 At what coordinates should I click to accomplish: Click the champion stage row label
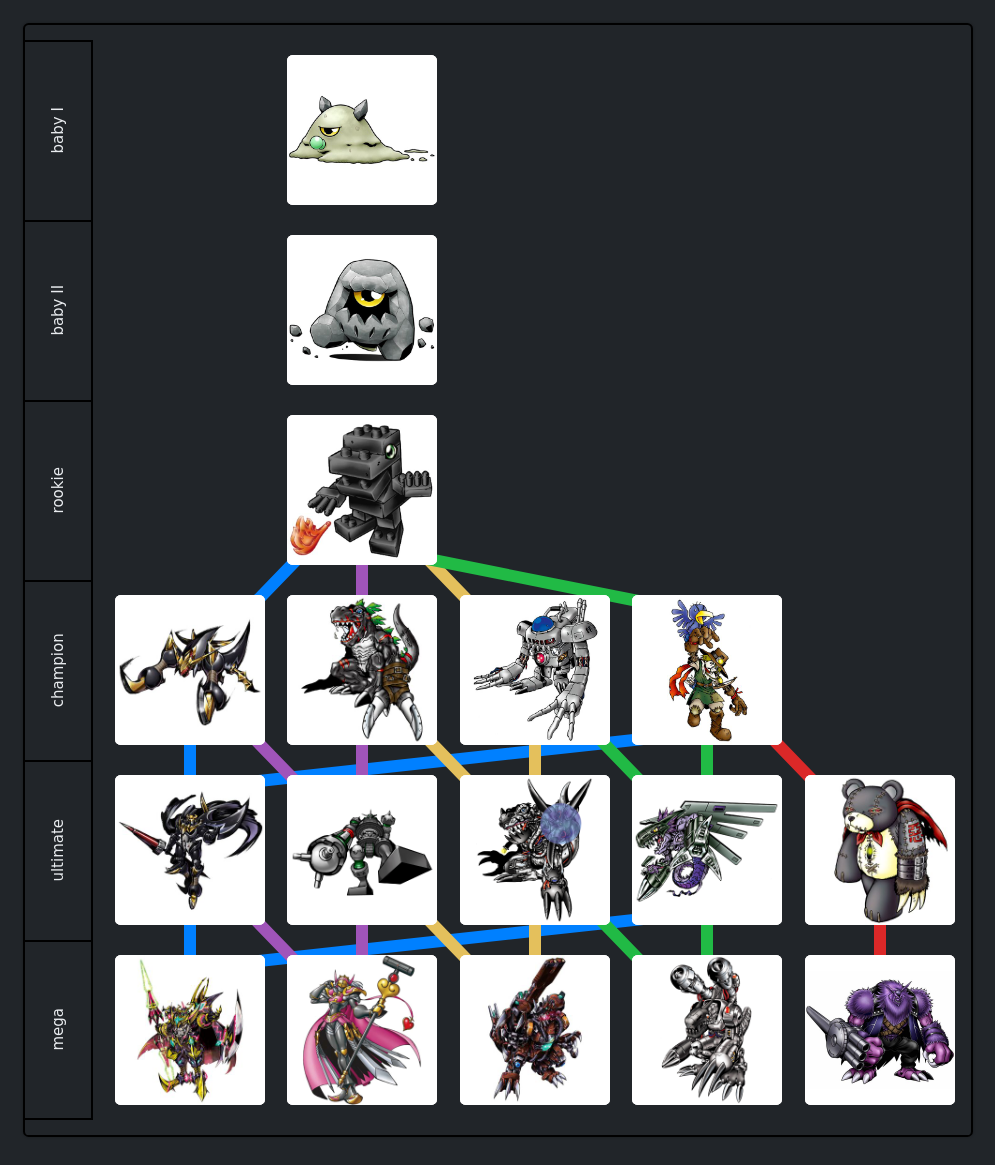pyautogui.click(x=58, y=670)
